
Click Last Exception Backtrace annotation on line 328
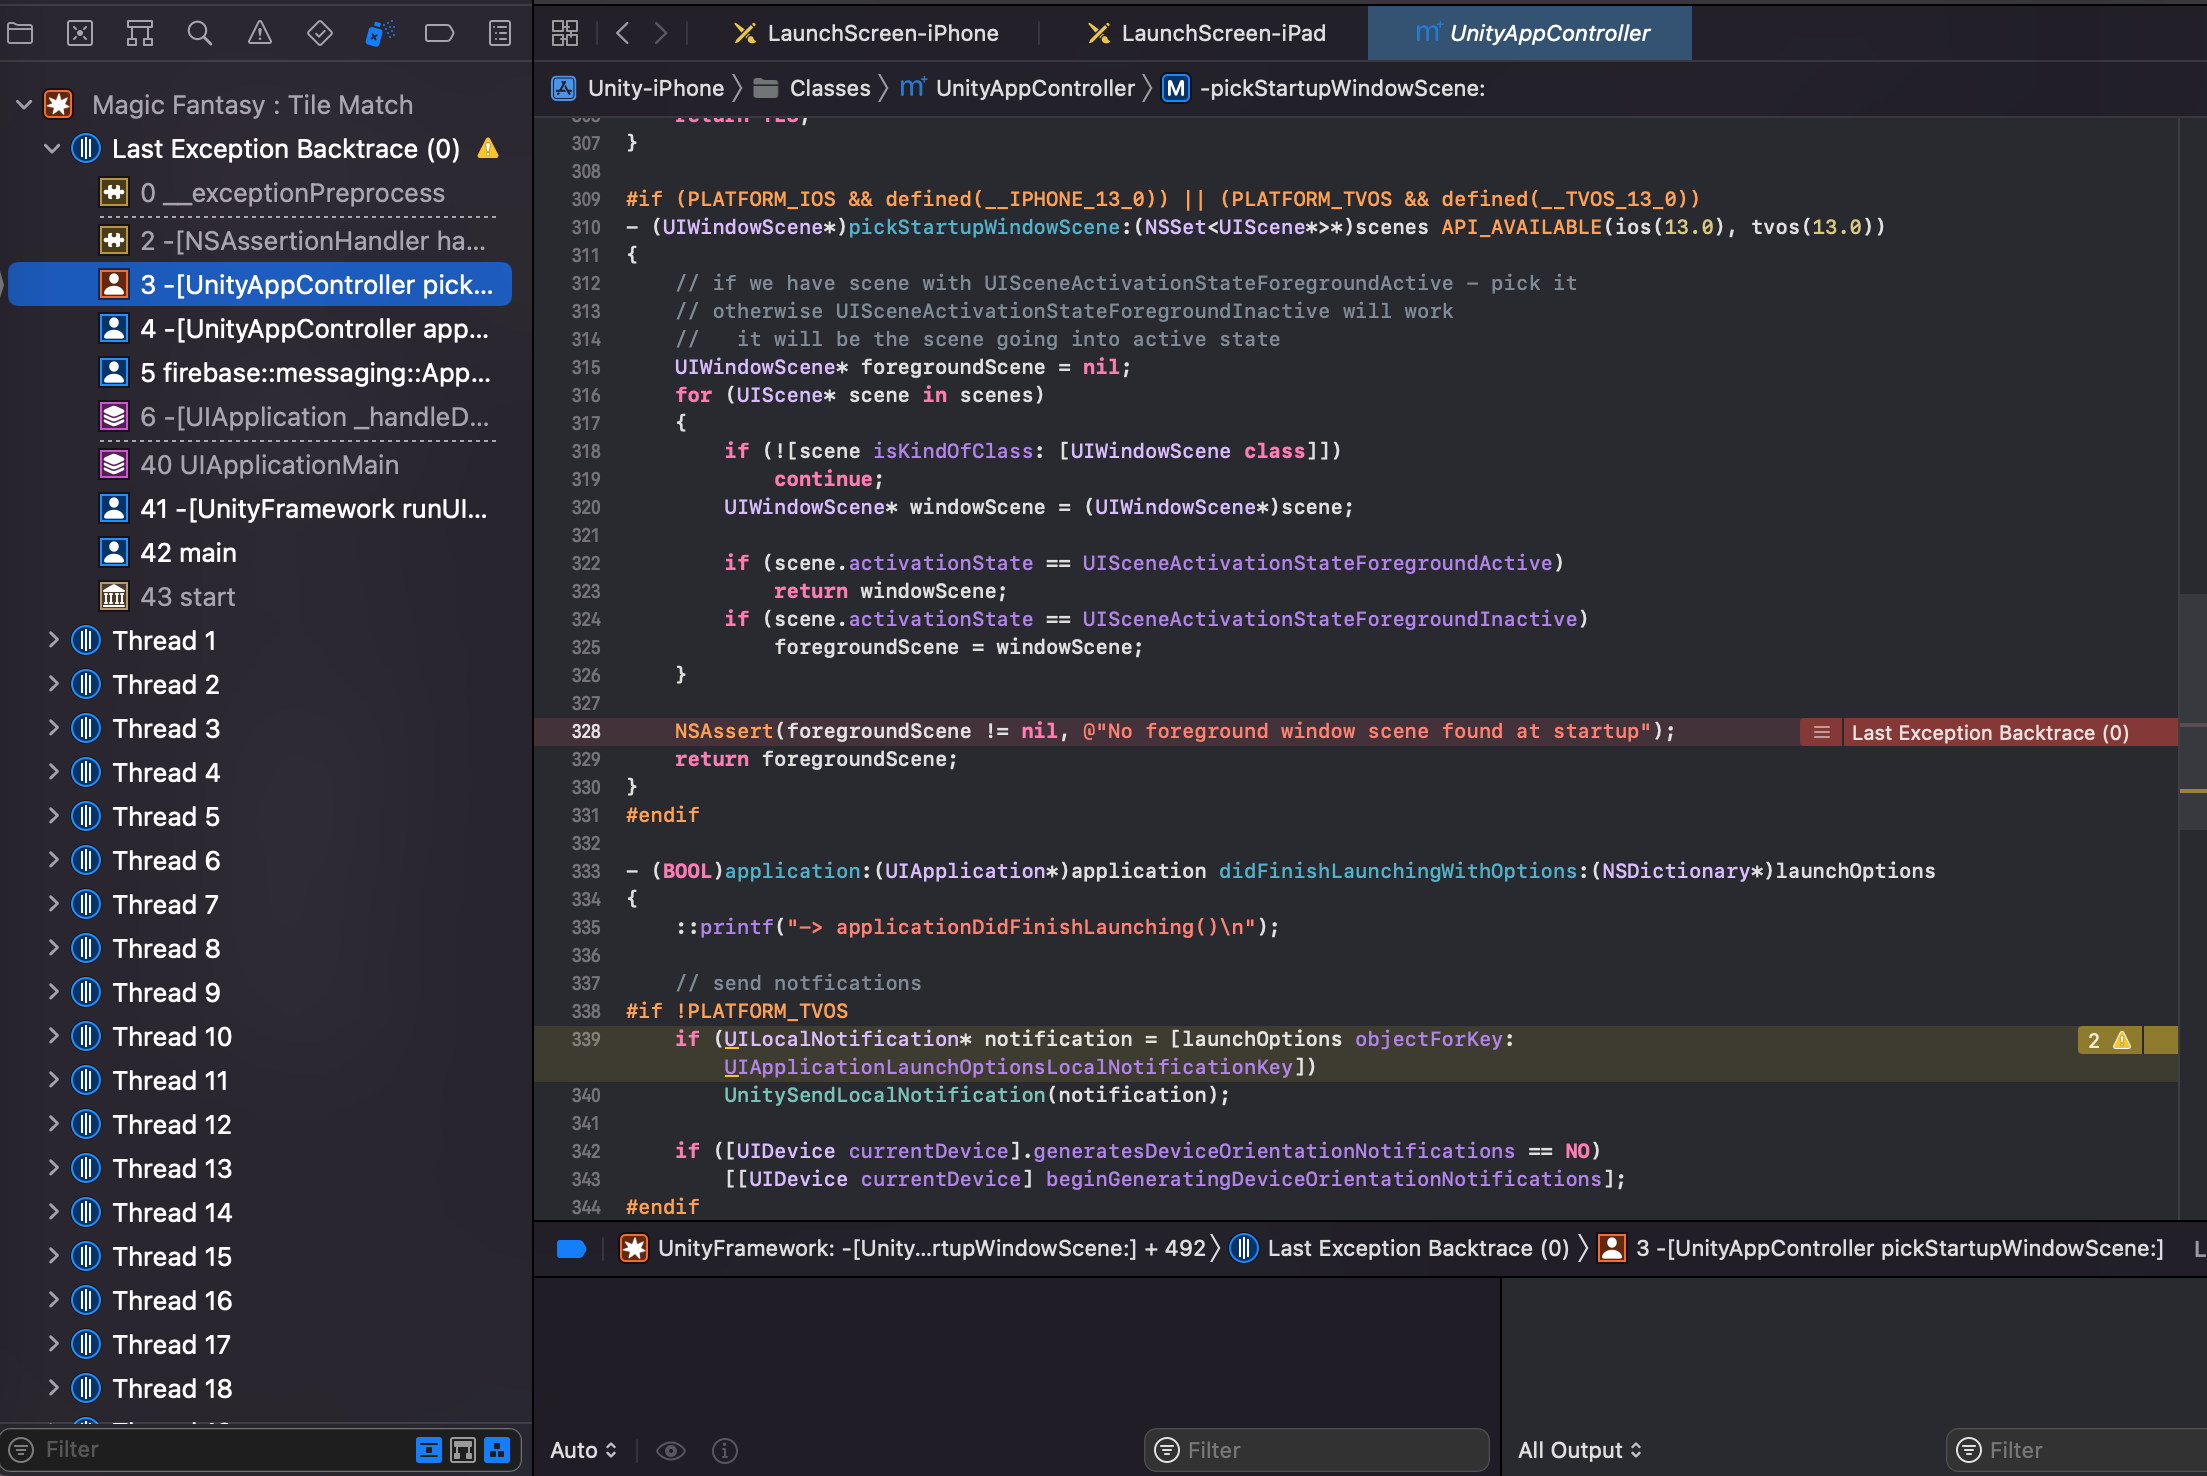point(1988,732)
